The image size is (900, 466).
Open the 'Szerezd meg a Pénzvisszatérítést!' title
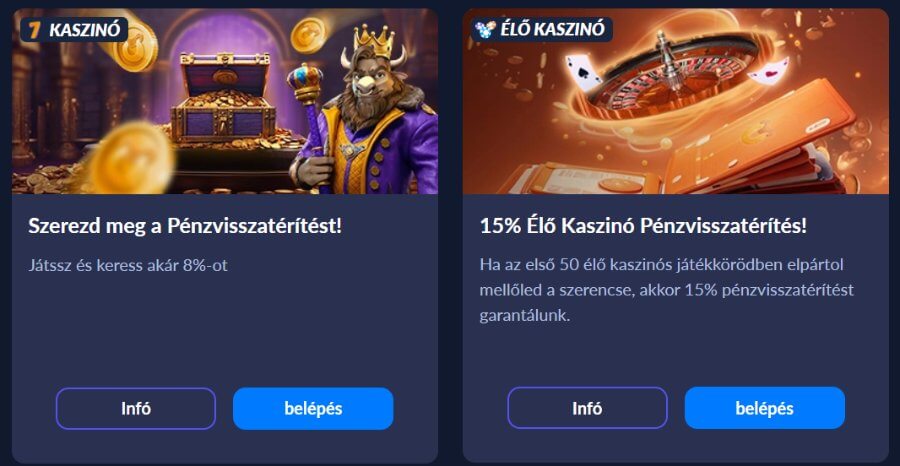click(x=185, y=226)
